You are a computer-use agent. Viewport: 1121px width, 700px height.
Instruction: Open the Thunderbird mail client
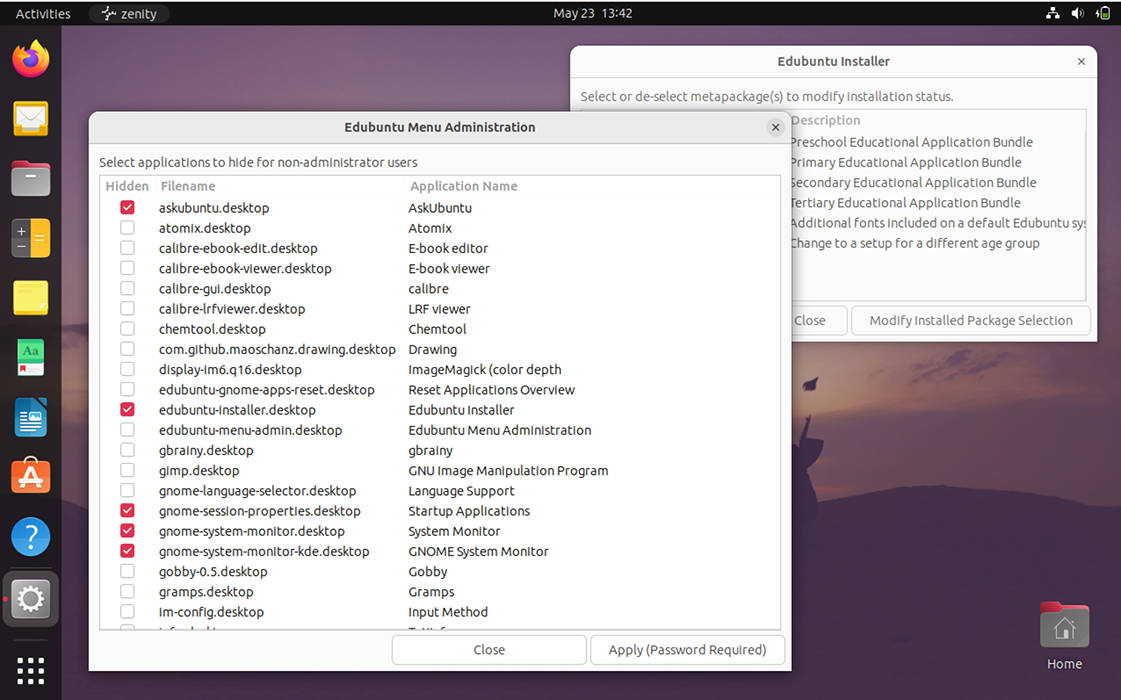30,119
